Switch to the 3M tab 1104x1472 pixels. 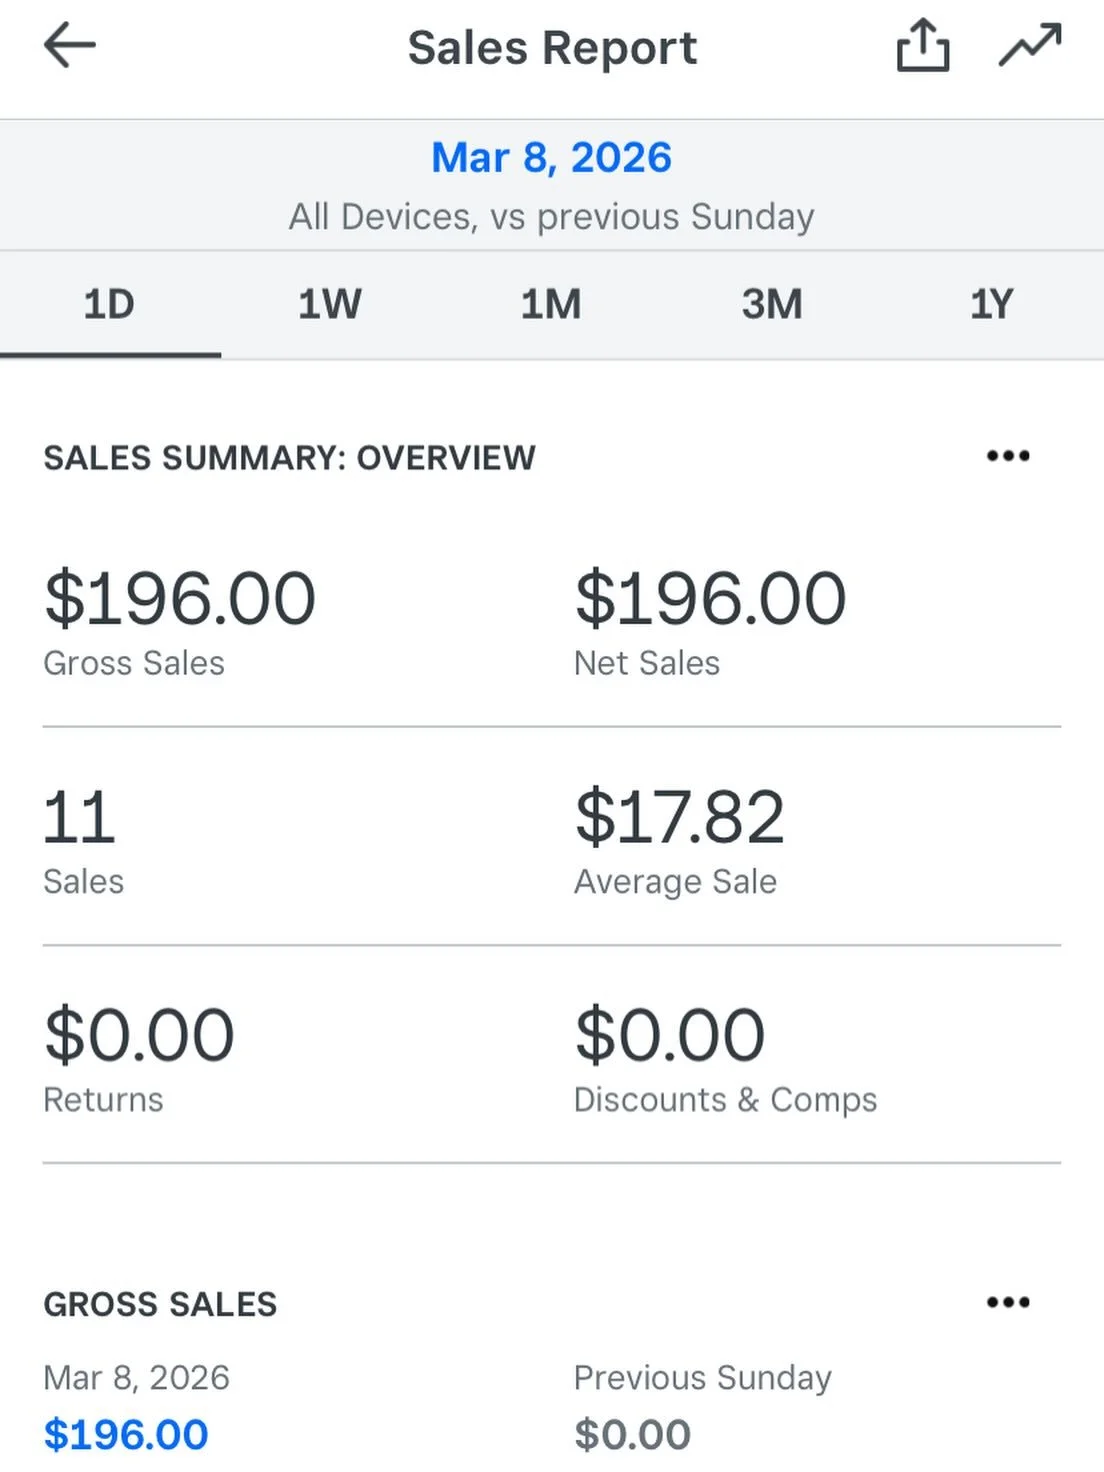(772, 304)
